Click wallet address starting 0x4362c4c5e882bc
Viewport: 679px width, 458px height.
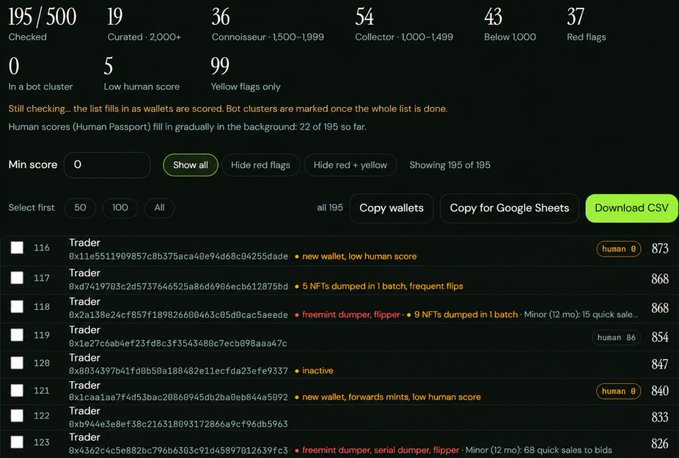(178, 450)
